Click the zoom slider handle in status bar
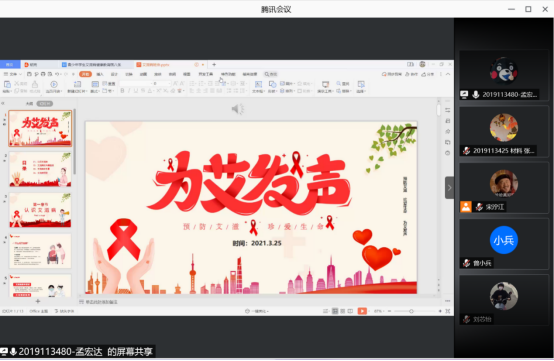The image size is (554, 361). coord(411,311)
